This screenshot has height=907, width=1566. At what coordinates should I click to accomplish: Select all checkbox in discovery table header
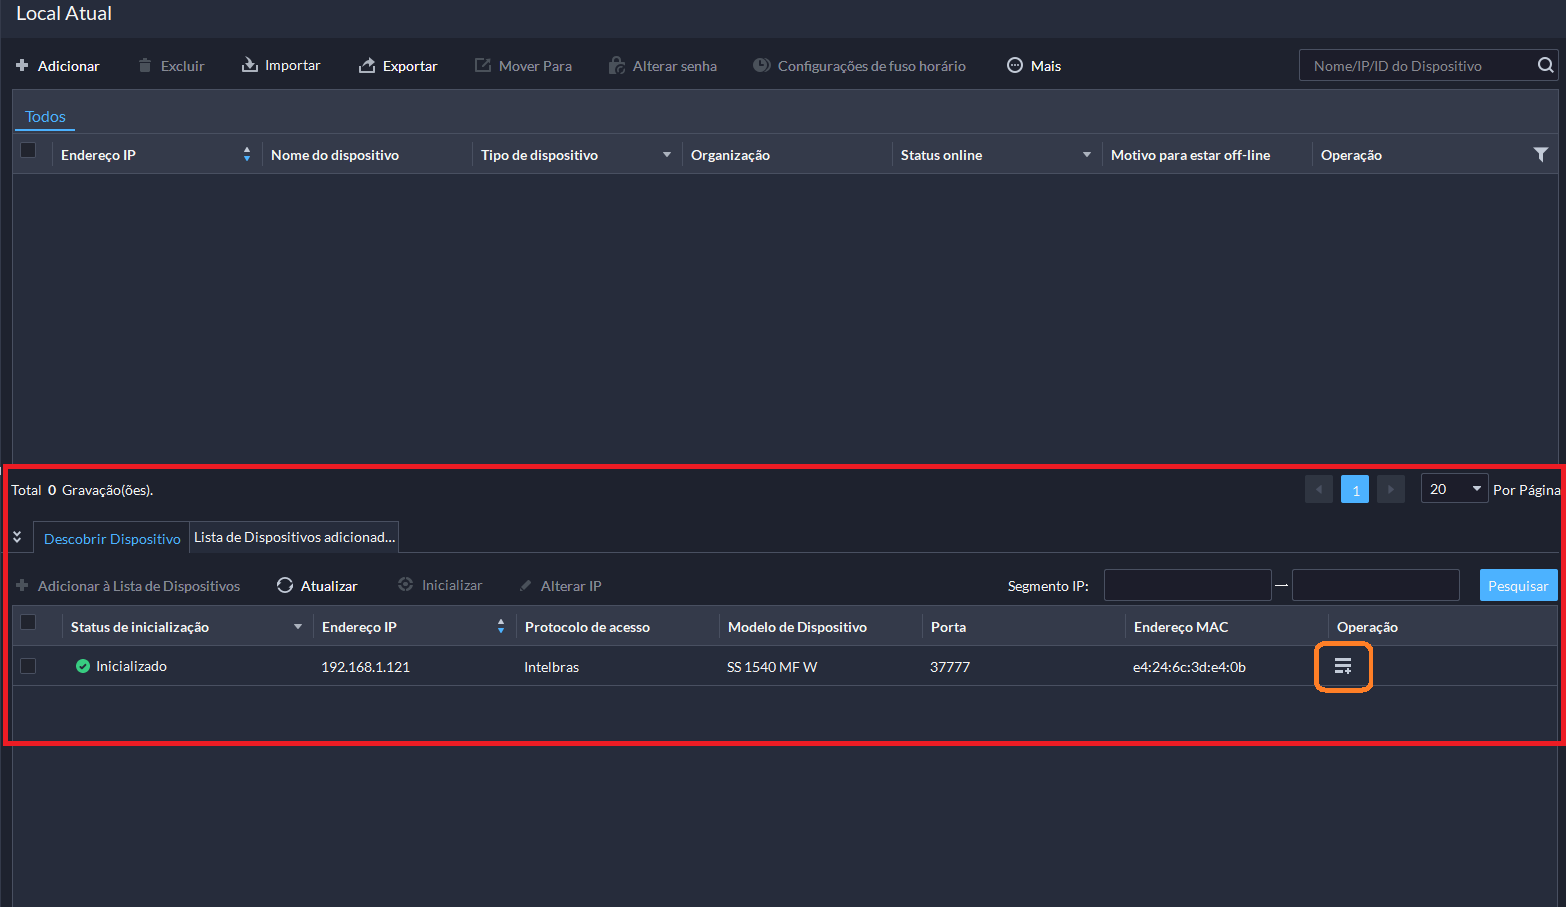[28, 622]
